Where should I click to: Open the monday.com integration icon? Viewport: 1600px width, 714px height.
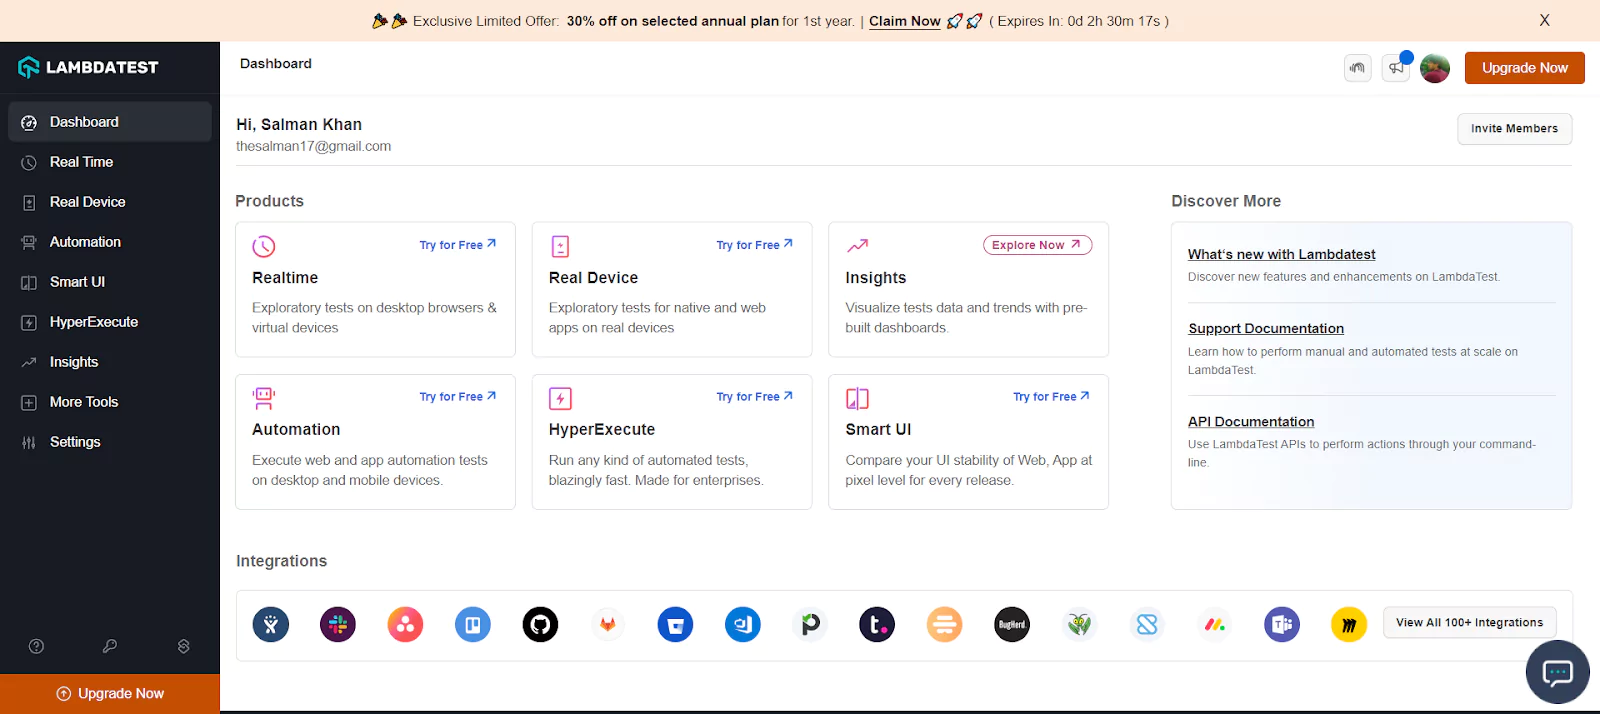1214,625
